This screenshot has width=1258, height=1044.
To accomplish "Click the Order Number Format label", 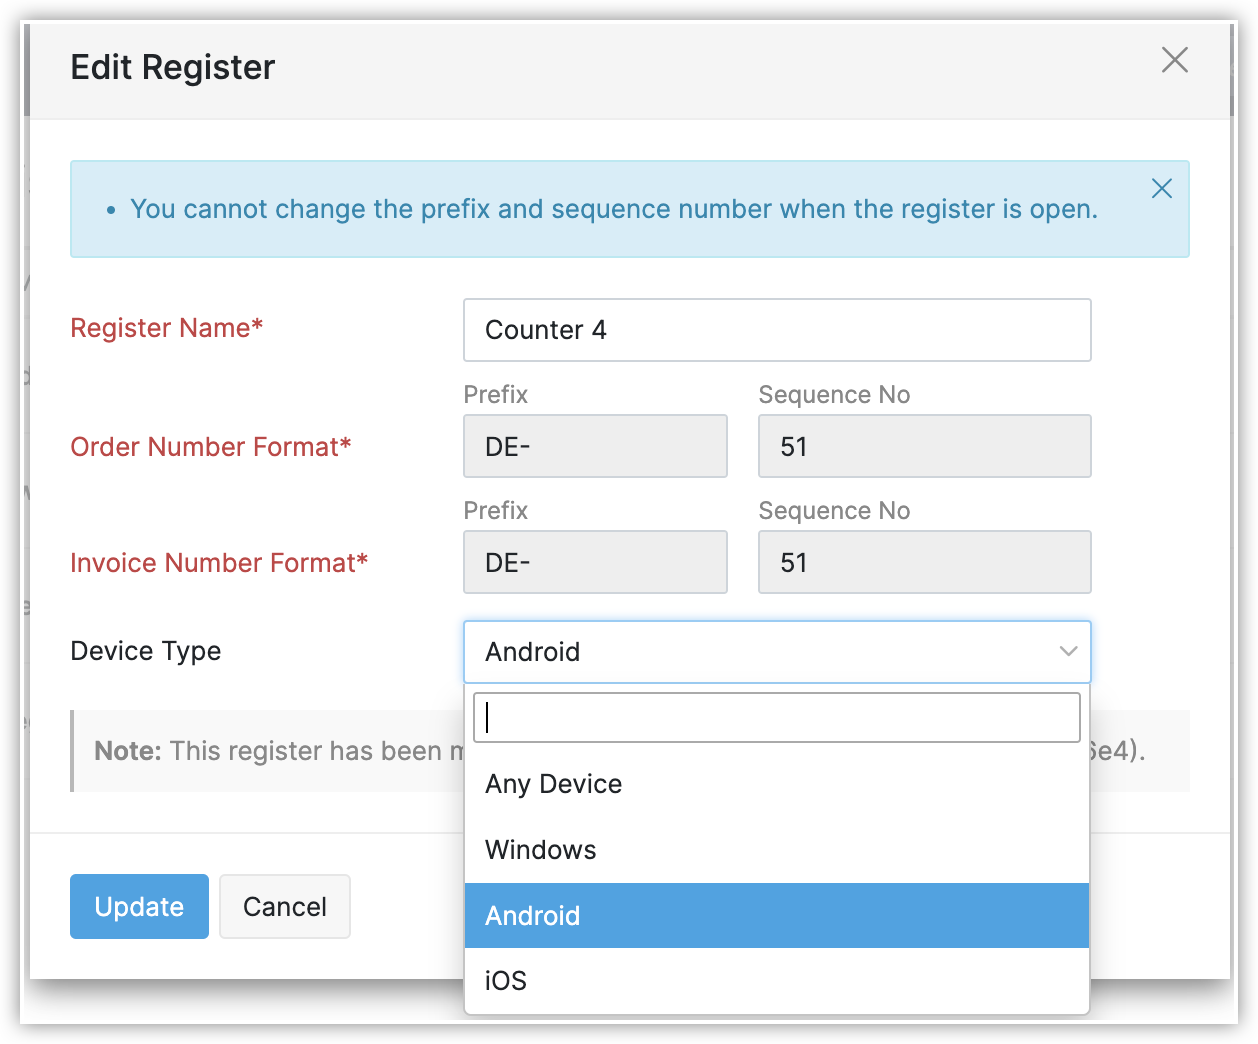I will [210, 447].
